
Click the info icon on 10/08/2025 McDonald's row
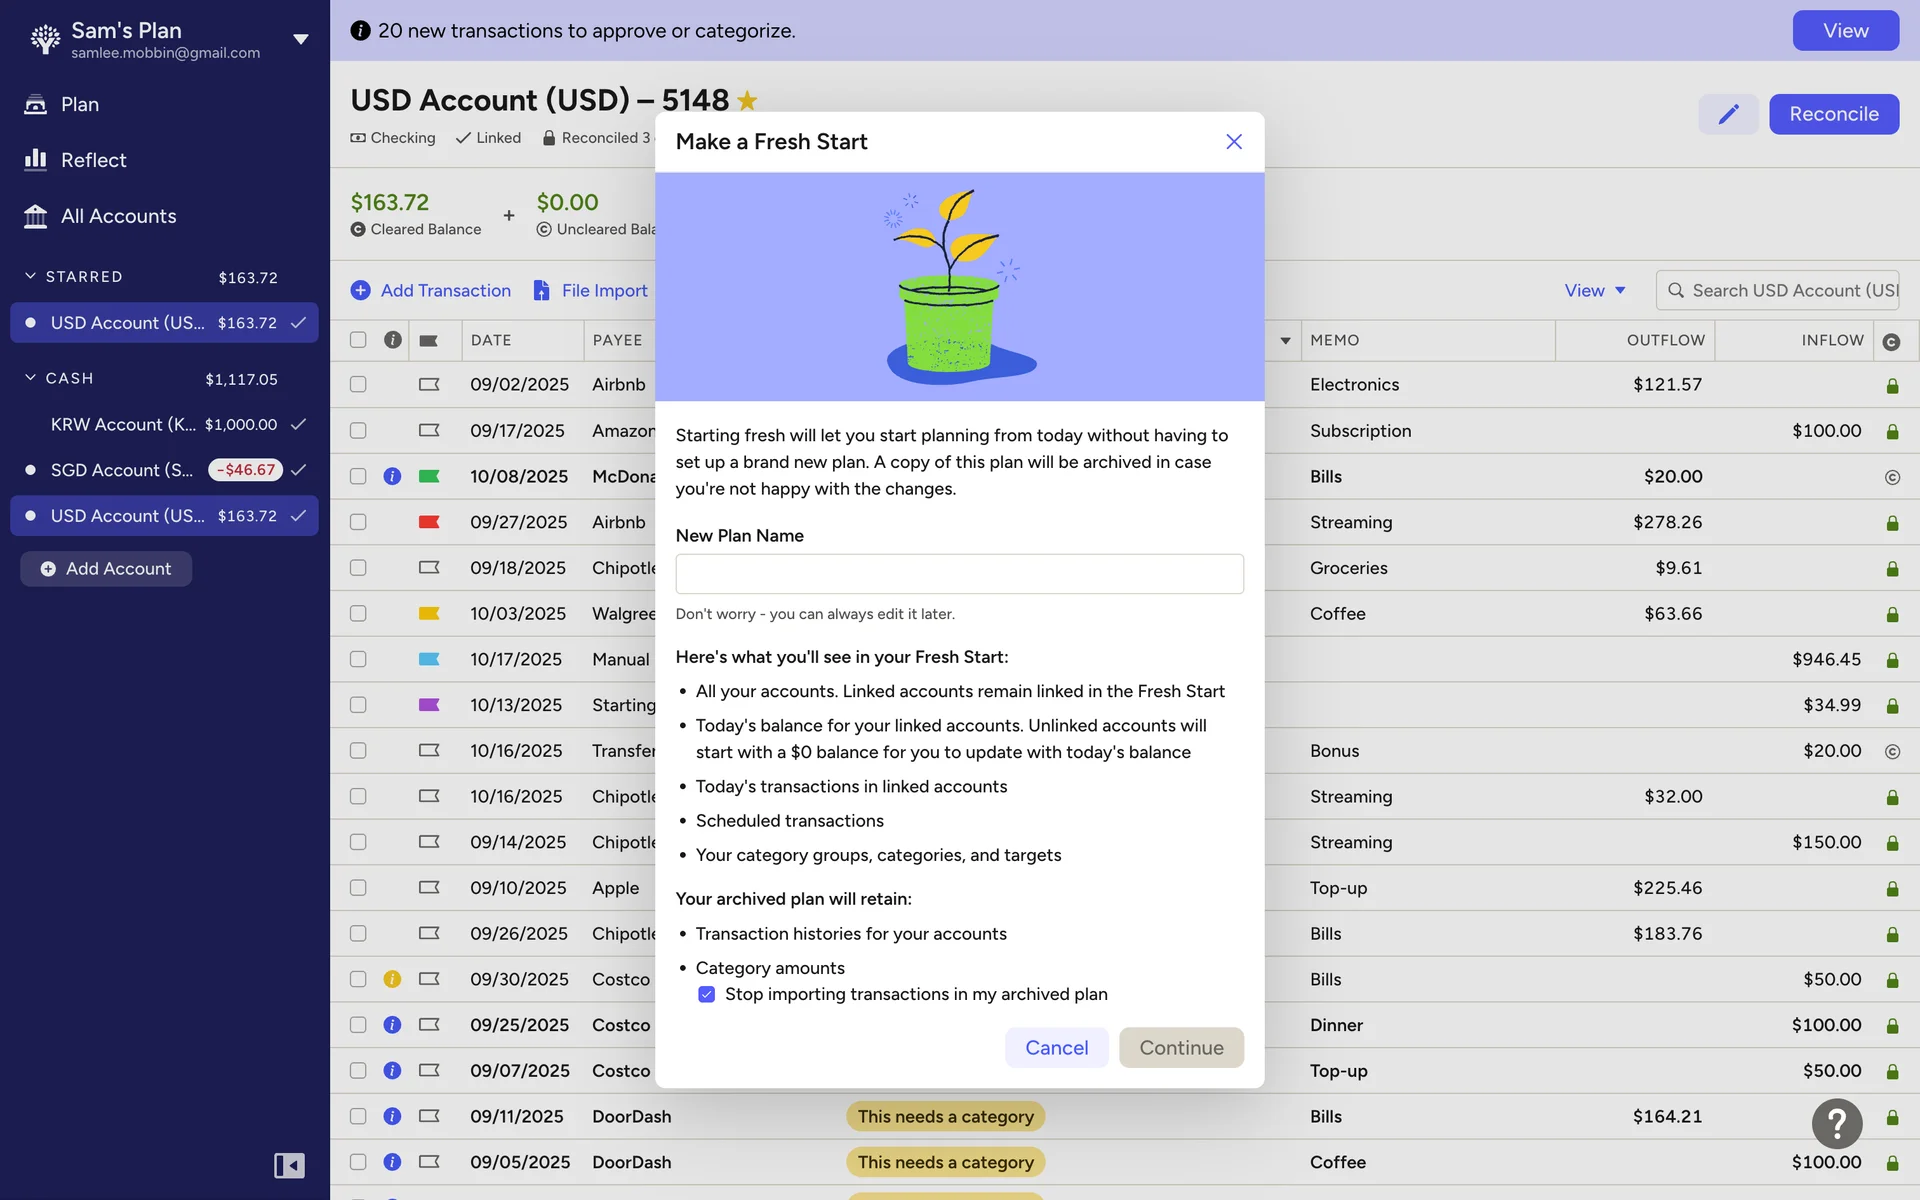(392, 476)
